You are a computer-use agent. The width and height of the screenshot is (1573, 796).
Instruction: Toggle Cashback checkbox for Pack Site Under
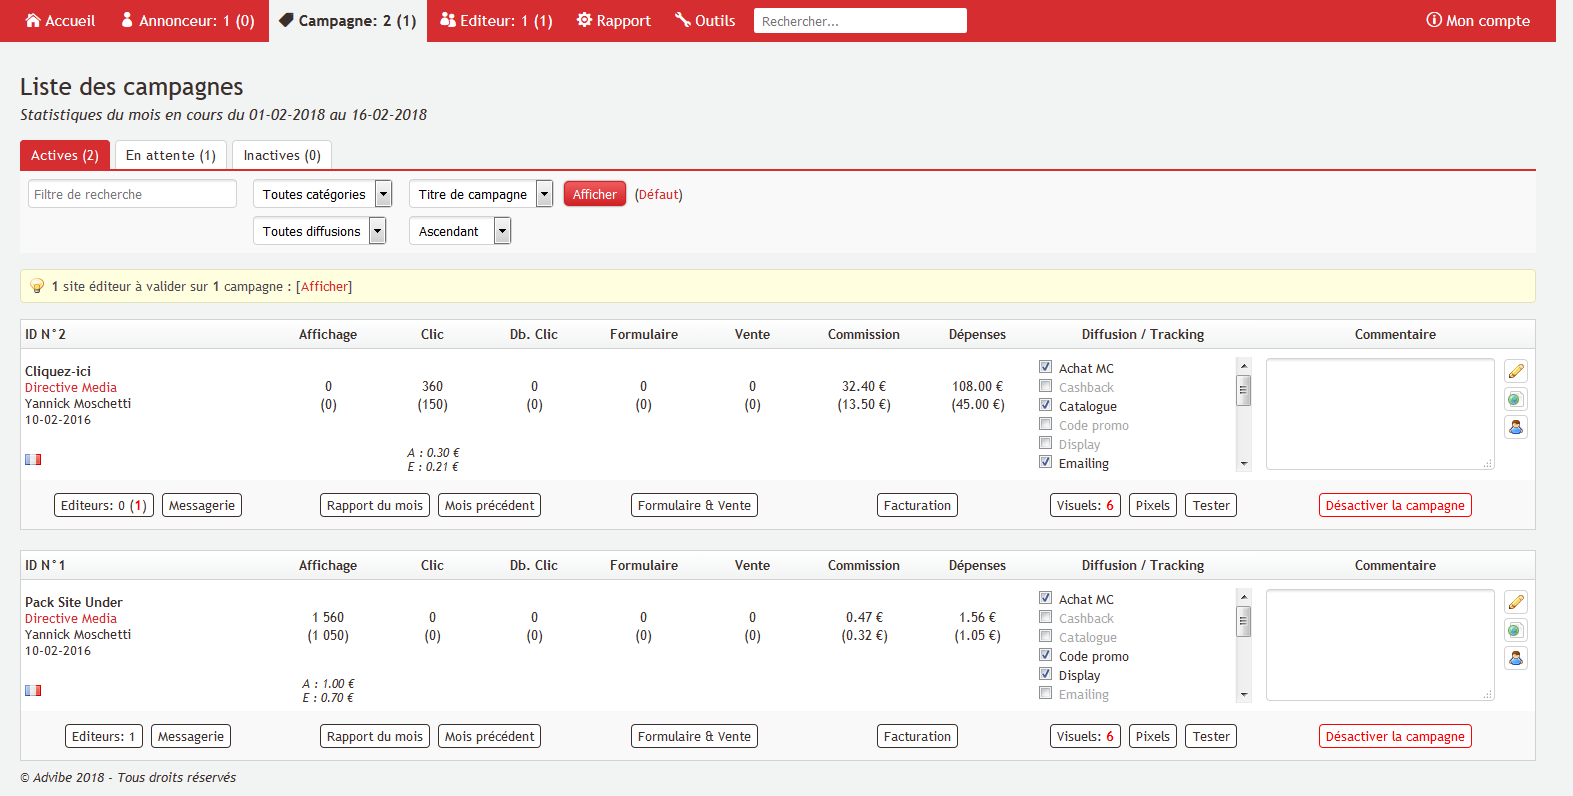[1045, 617]
